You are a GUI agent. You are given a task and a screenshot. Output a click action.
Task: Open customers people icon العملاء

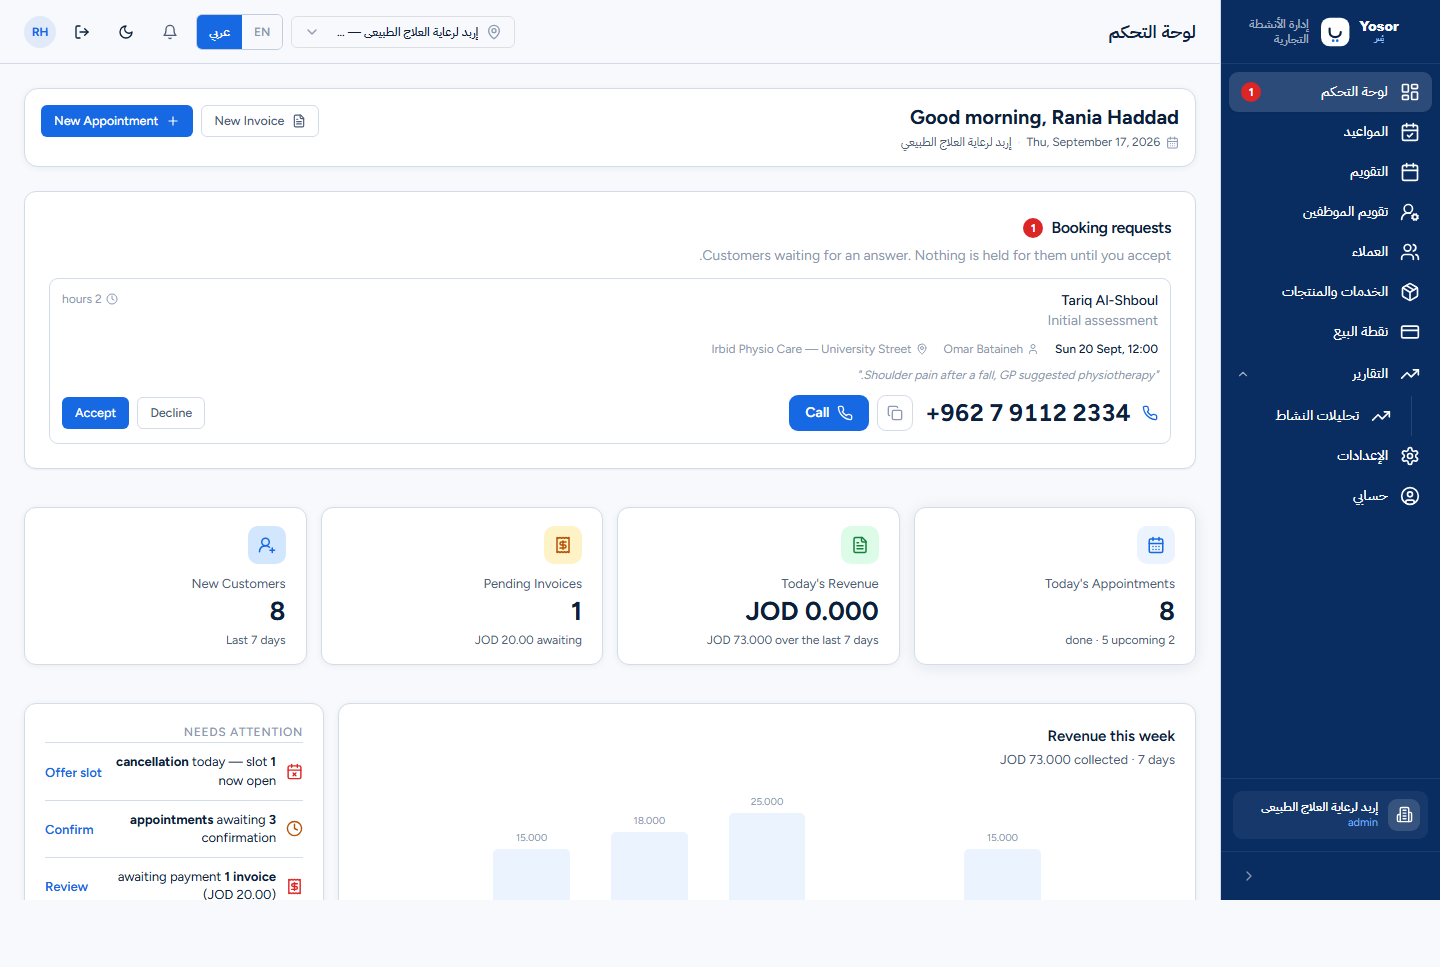[1410, 252]
